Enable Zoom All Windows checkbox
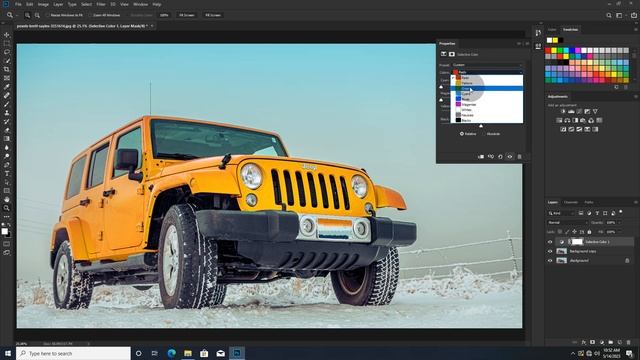The height and width of the screenshot is (360, 640). [91, 15]
